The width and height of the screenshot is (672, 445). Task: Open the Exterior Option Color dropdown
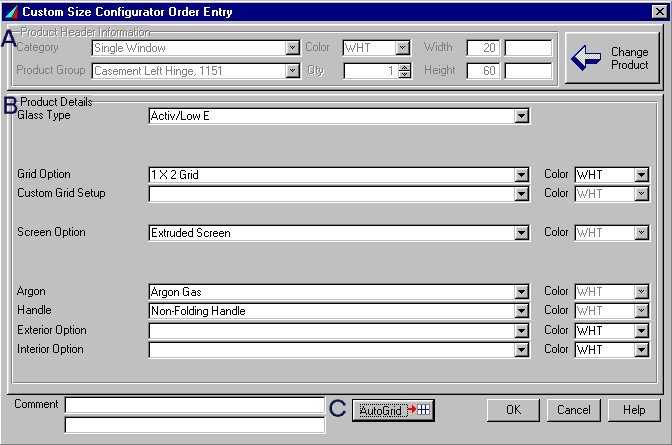[x=641, y=331]
